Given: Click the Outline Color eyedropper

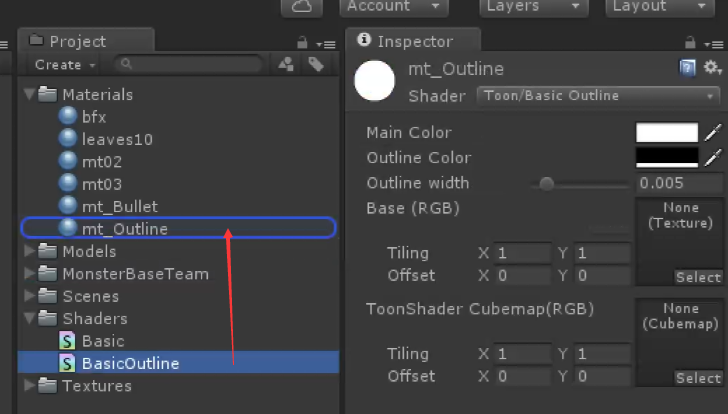Looking at the screenshot, I should 713,158.
